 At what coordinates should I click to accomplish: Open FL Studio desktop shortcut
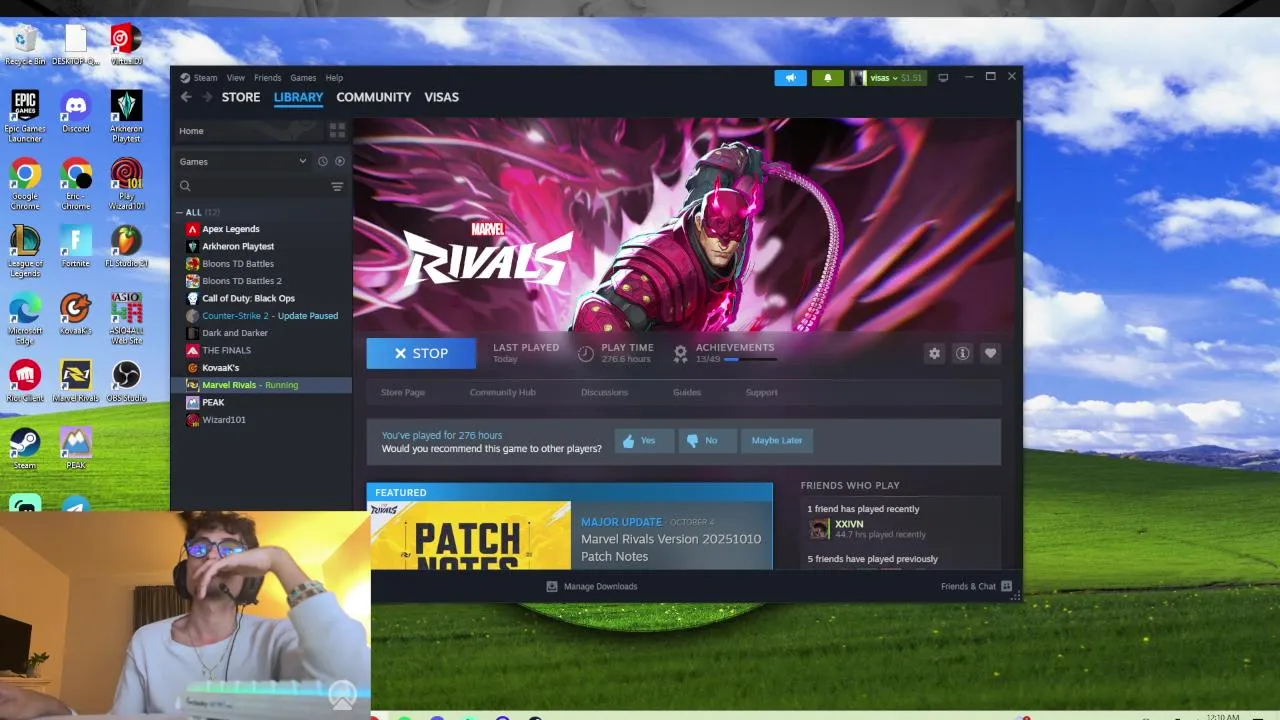126,246
